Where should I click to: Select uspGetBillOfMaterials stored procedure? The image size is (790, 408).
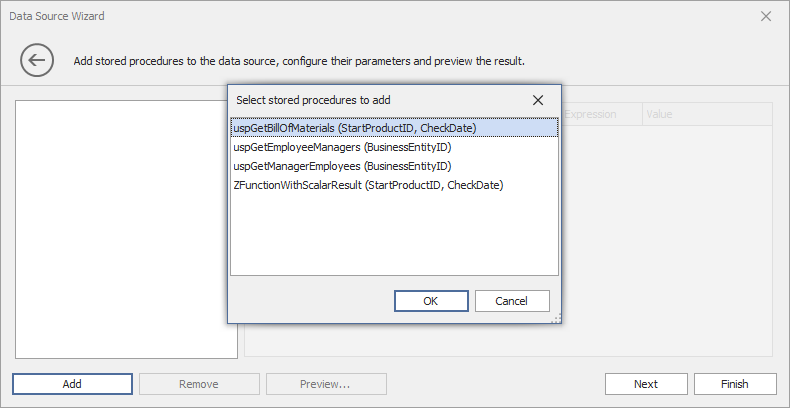(x=394, y=128)
